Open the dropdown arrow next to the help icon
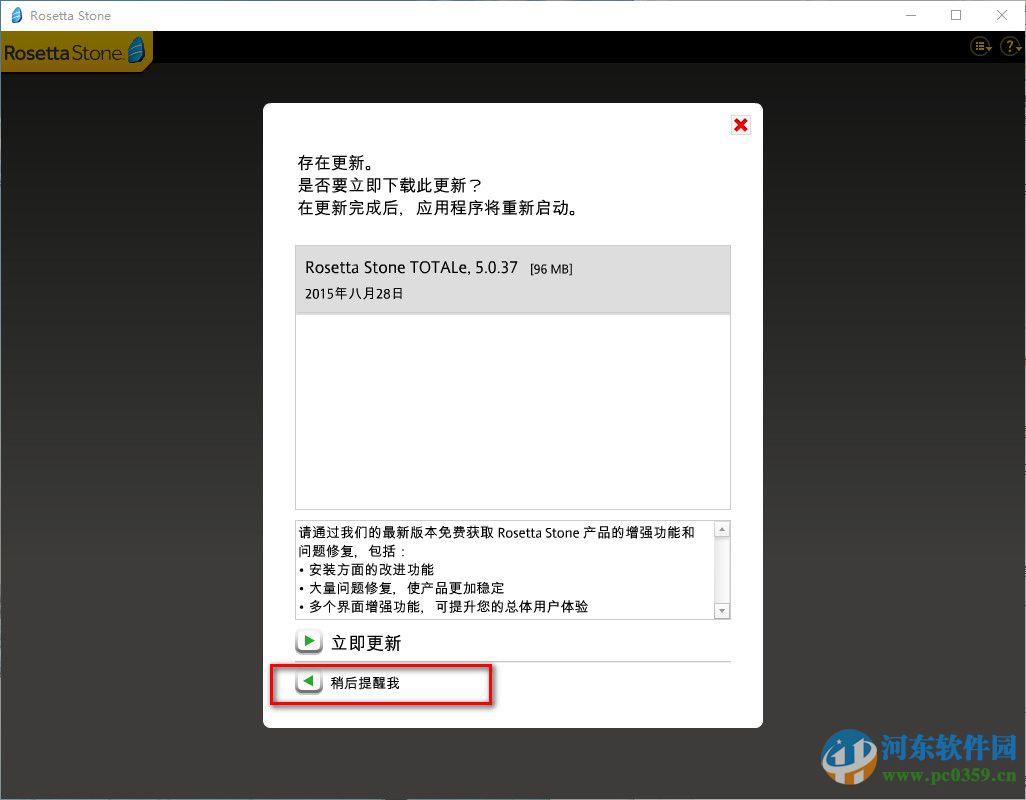The image size is (1026, 800). click(x=1020, y=47)
